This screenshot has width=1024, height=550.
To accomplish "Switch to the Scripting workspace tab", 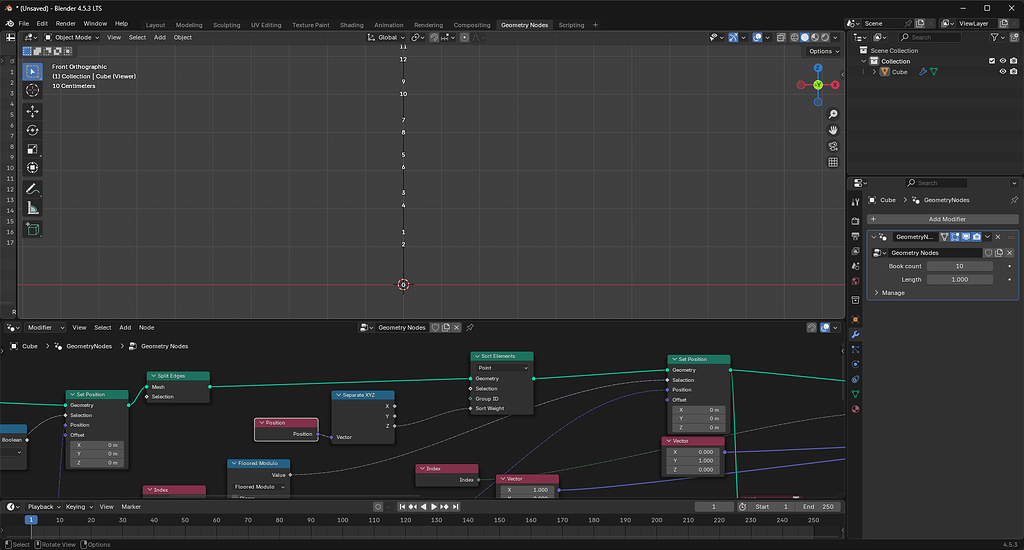I will pyautogui.click(x=571, y=25).
